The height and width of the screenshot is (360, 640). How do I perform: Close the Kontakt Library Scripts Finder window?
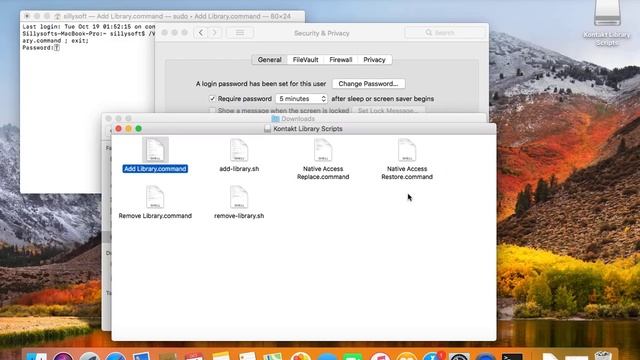pyautogui.click(x=118, y=129)
